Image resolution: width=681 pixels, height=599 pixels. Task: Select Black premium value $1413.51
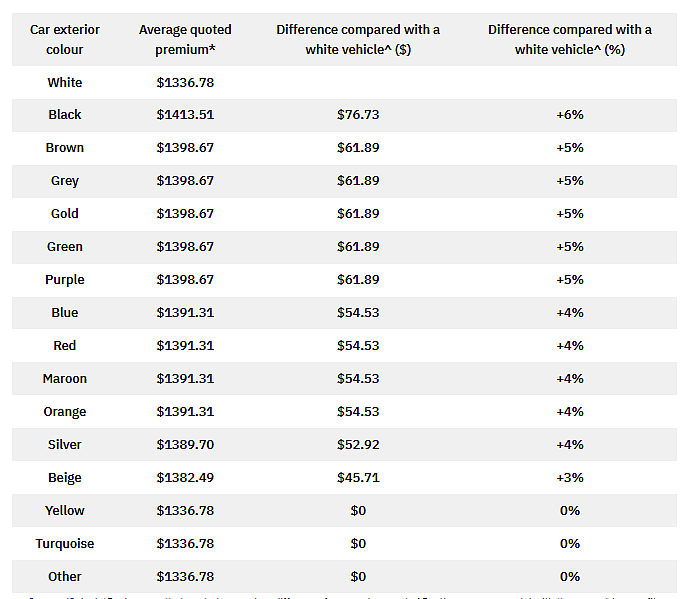pyautogui.click(x=185, y=115)
